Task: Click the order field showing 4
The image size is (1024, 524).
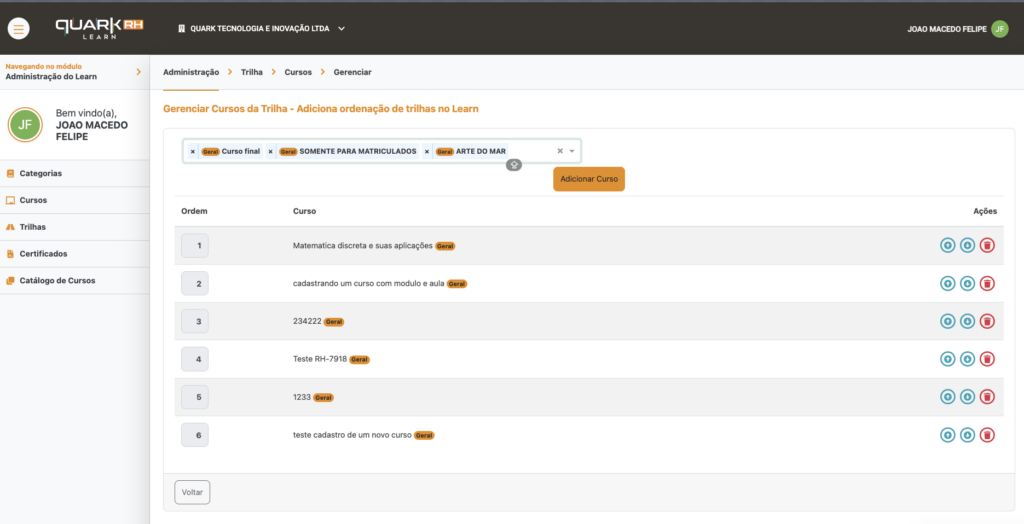Action: 195,359
